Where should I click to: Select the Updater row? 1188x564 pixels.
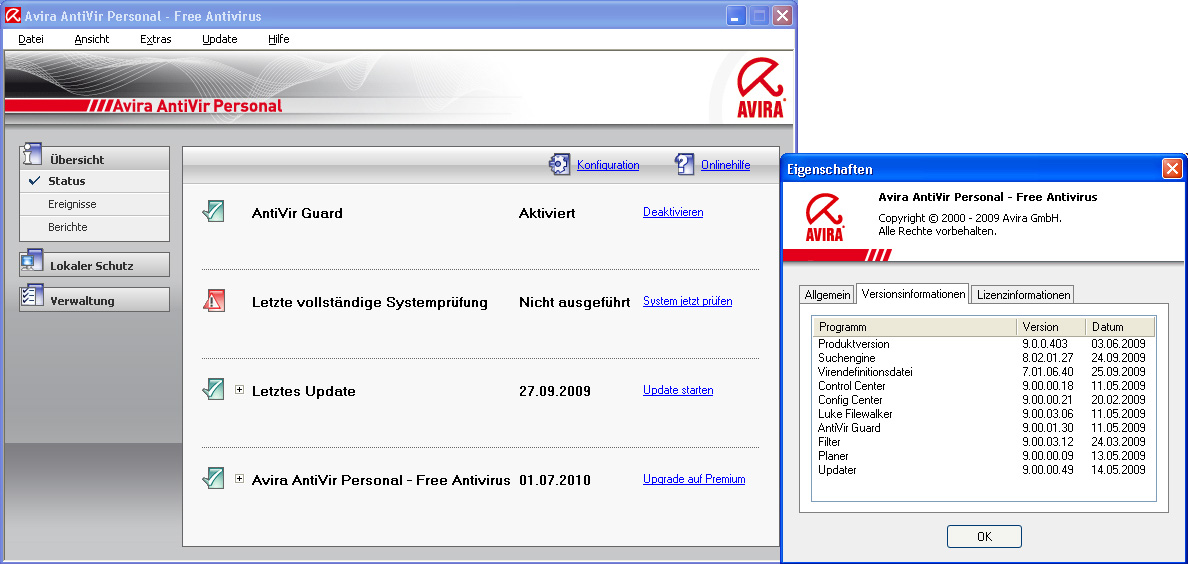pyautogui.click(x=983, y=470)
